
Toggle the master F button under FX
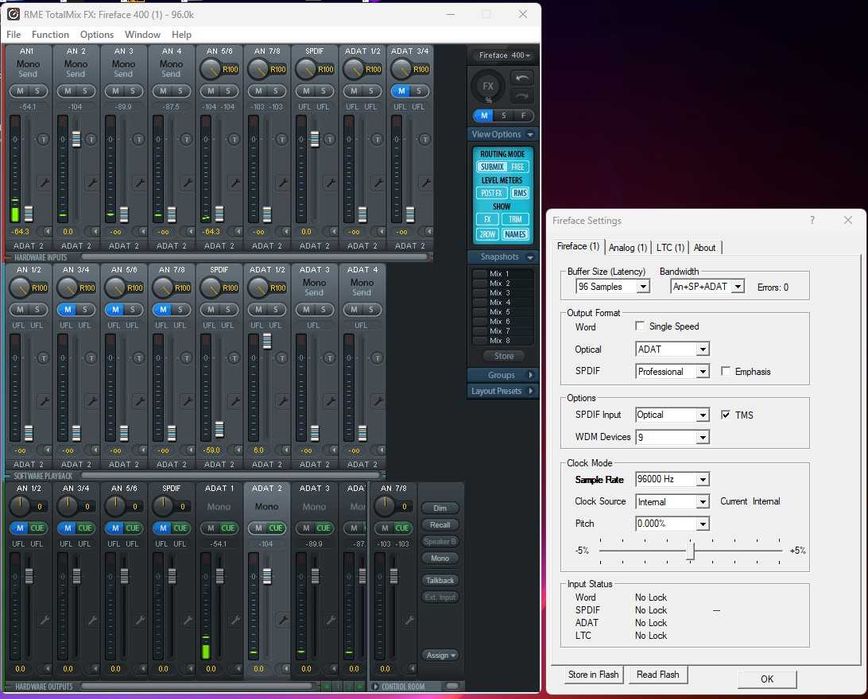pos(523,116)
